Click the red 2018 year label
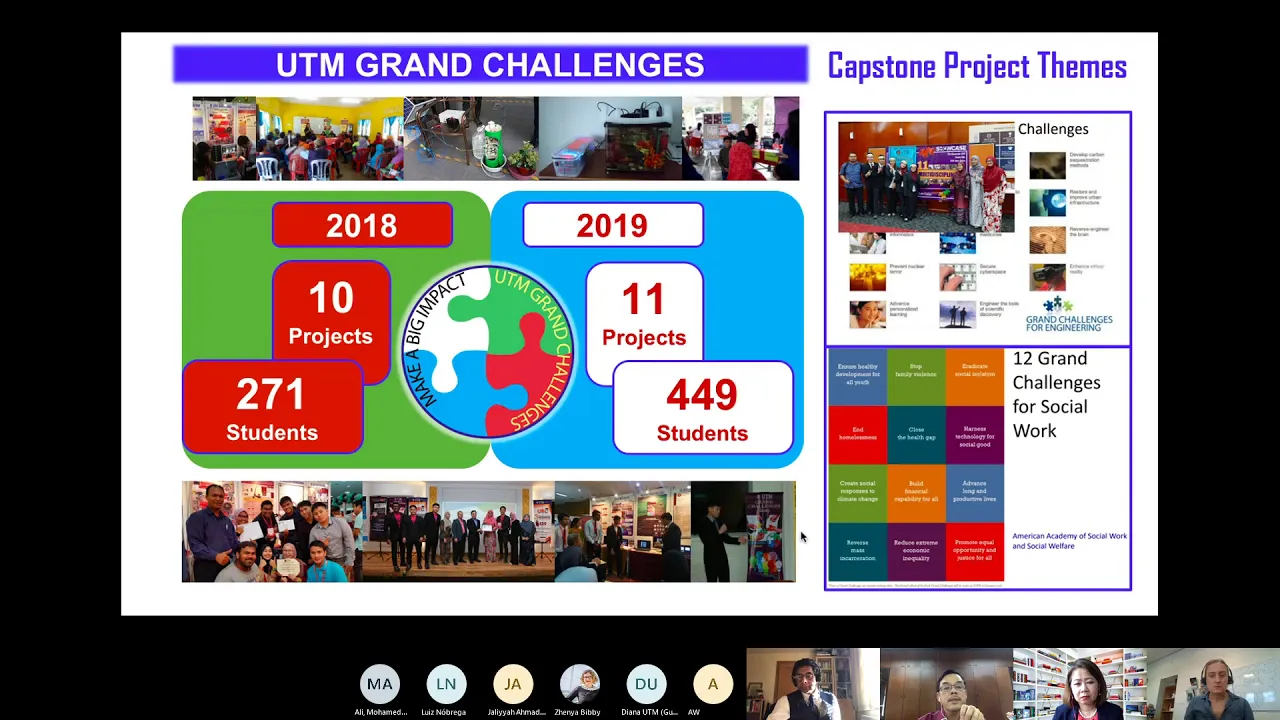The height and width of the screenshot is (720, 1280). tap(362, 225)
